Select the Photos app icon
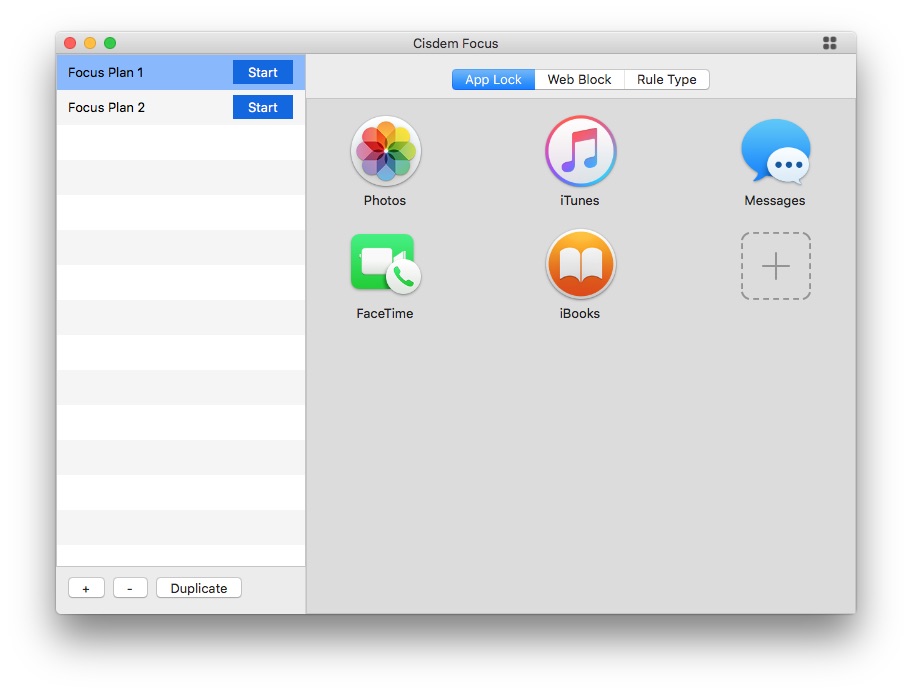The width and height of the screenshot is (912, 694). click(386, 151)
